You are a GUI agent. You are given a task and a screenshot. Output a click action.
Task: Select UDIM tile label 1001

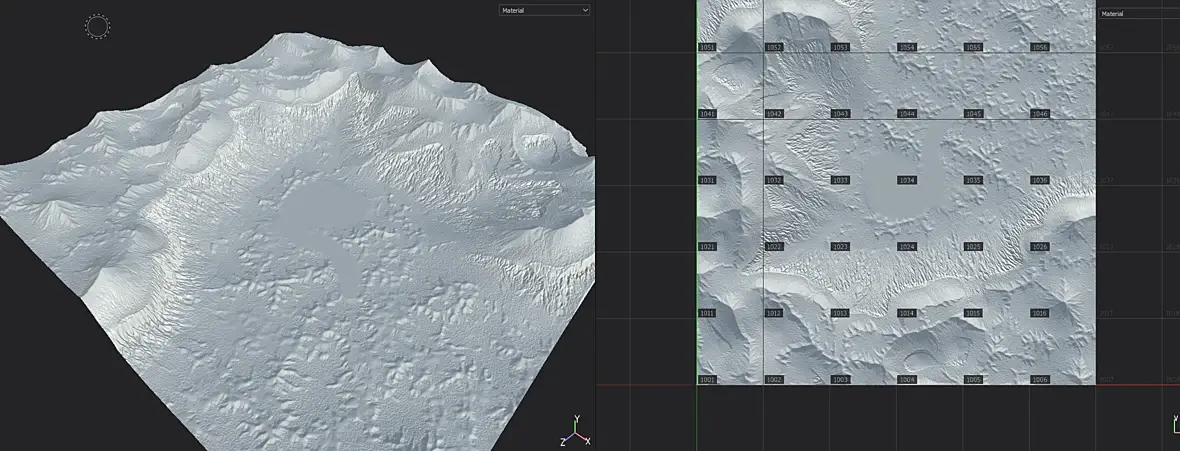(x=707, y=380)
